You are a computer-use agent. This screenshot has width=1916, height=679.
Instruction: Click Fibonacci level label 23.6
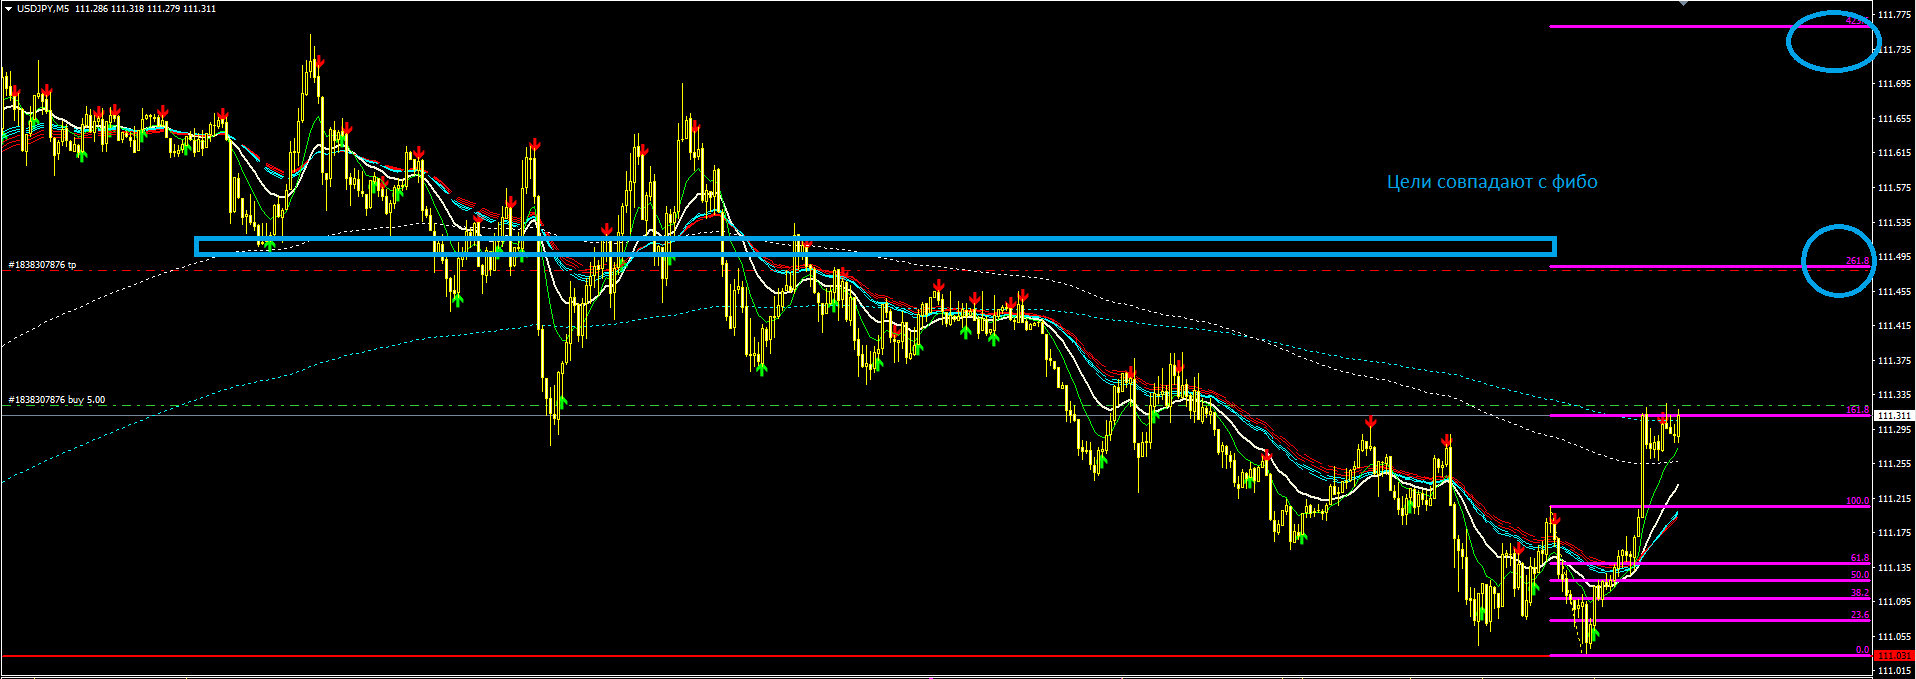[x=1859, y=615]
